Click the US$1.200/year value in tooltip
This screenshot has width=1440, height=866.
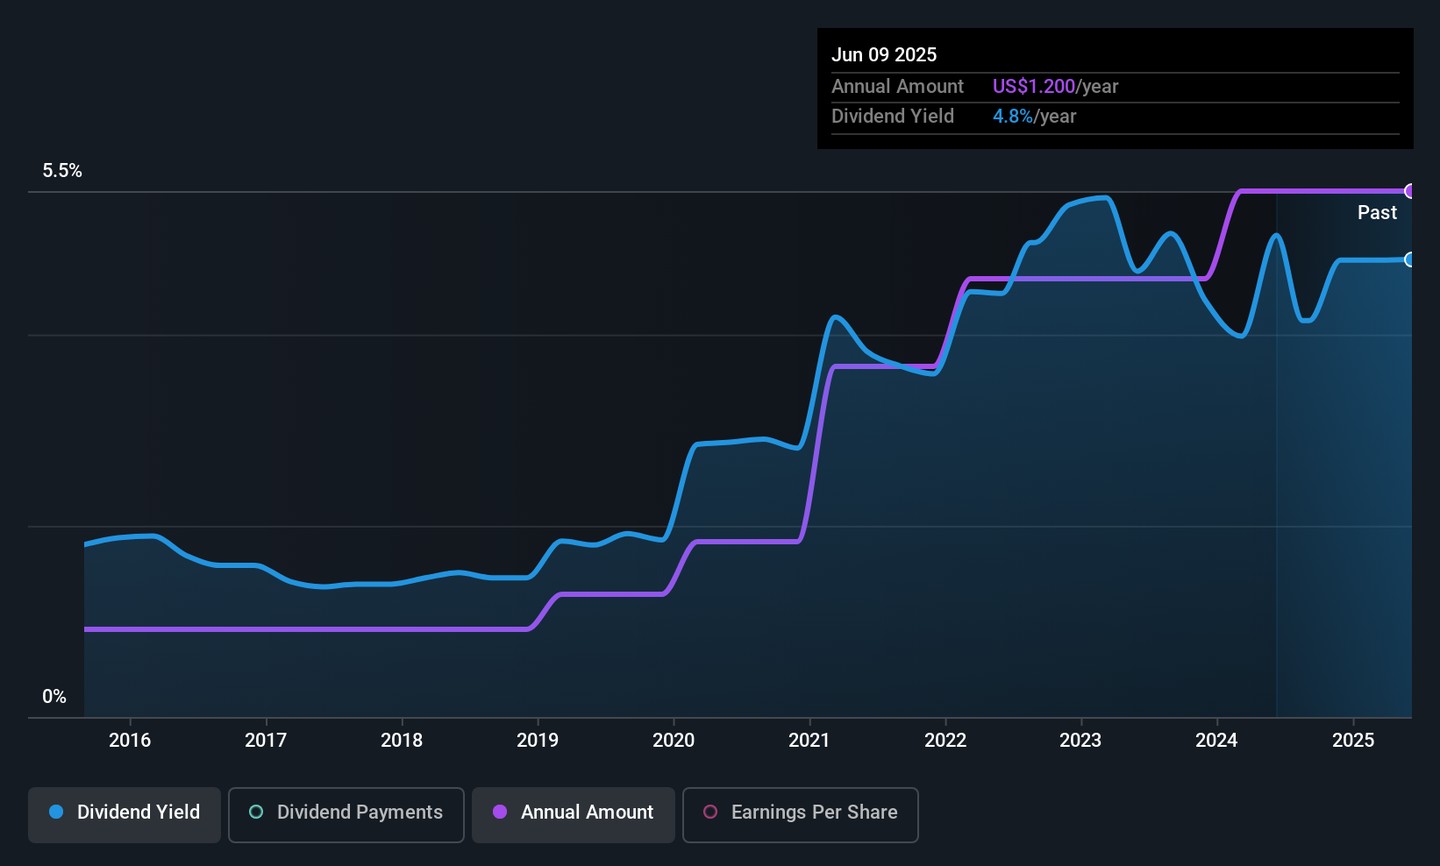(1055, 87)
